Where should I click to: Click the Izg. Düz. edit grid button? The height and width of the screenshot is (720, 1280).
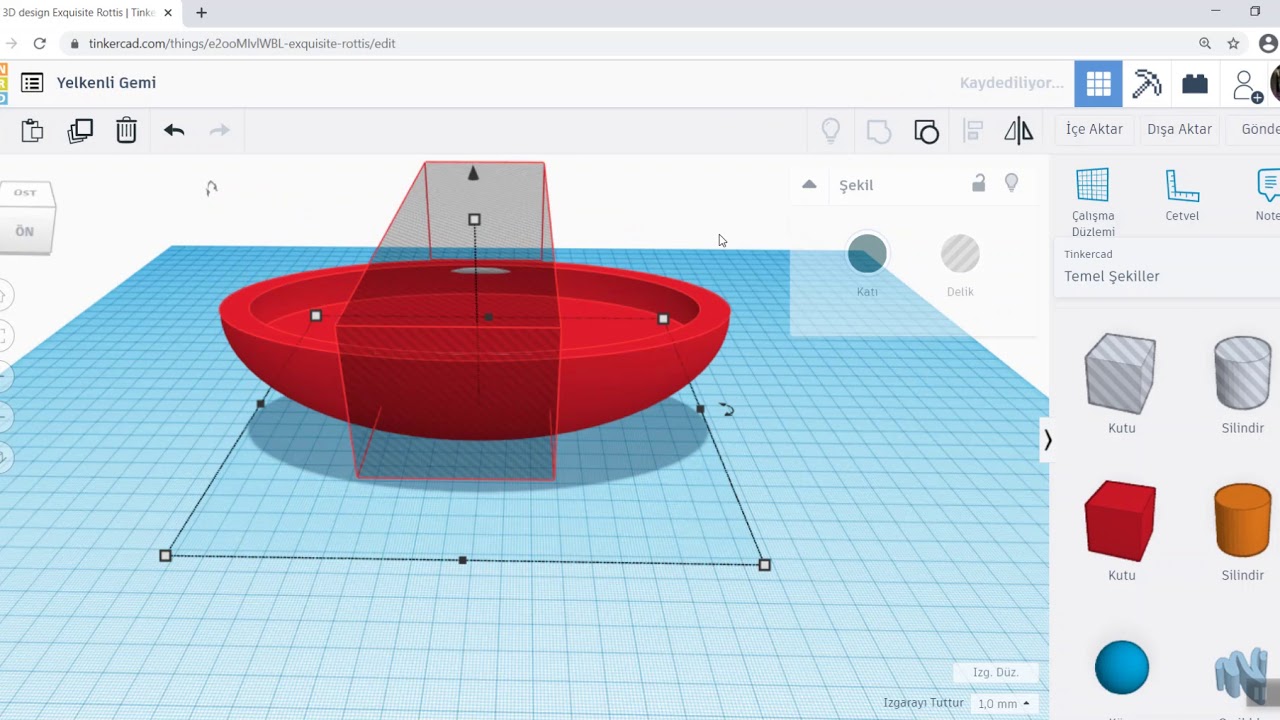point(996,672)
